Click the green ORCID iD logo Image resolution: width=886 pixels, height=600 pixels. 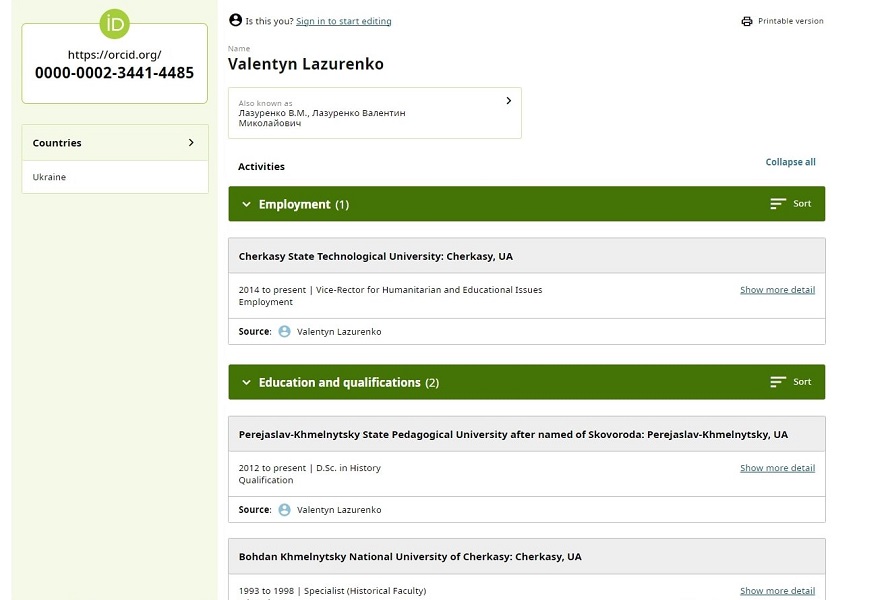coord(115,24)
